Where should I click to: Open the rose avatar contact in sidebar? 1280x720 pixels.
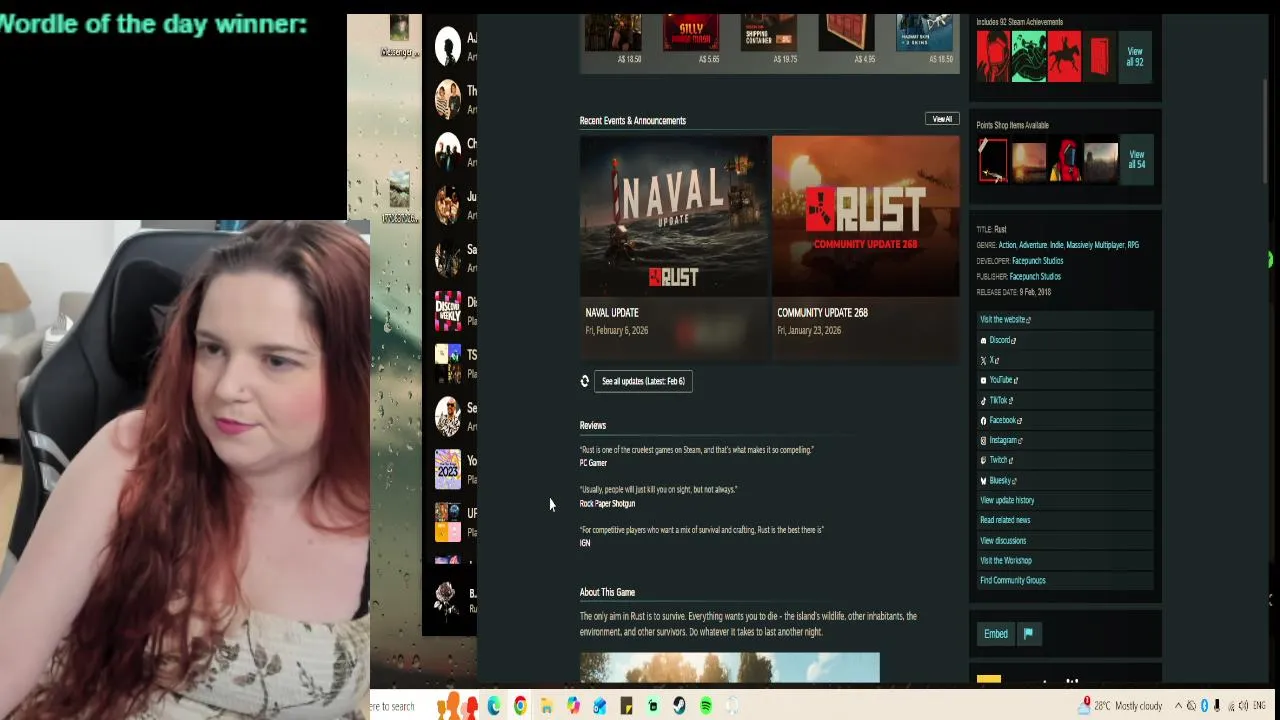(x=448, y=598)
